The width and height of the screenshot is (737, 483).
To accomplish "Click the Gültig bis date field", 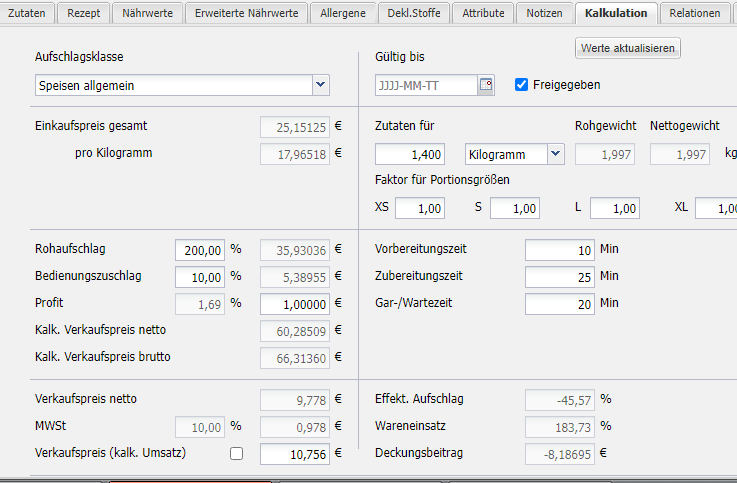I will point(426,85).
